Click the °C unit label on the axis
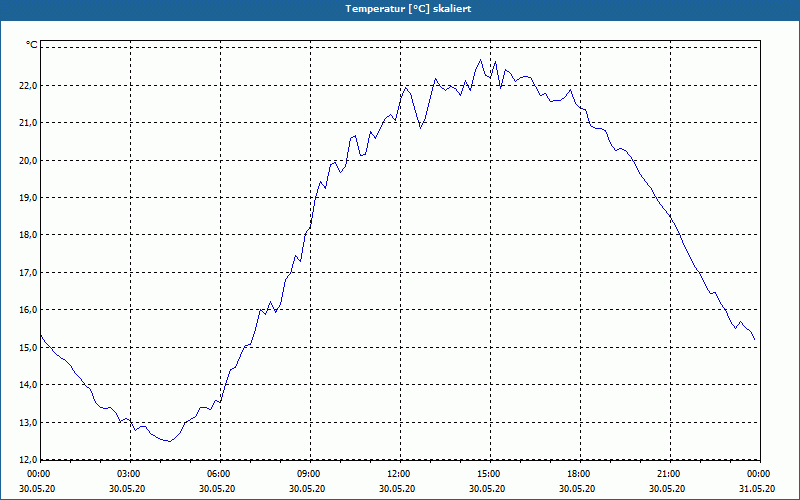This screenshot has width=800, height=500. [32, 45]
